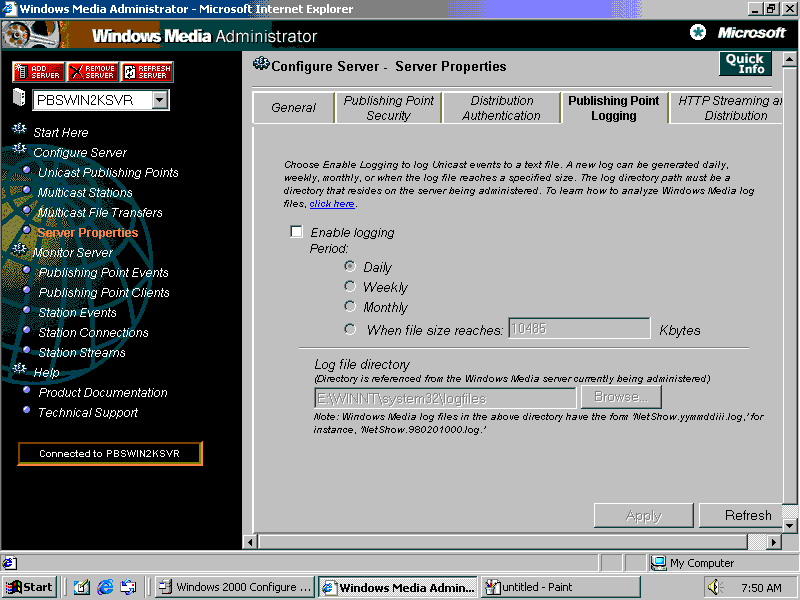Image resolution: width=800 pixels, height=600 pixels.
Task: Click the bullet beside Publishing Point Clients
Action: [x=27, y=290]
